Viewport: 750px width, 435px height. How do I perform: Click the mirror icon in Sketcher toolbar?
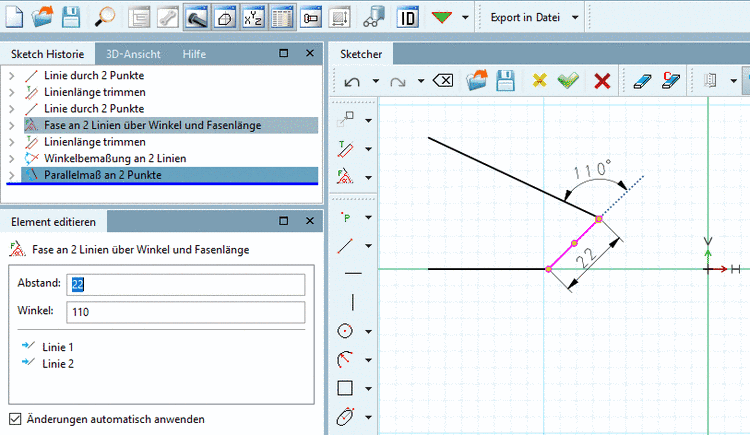tap(710, 80)
